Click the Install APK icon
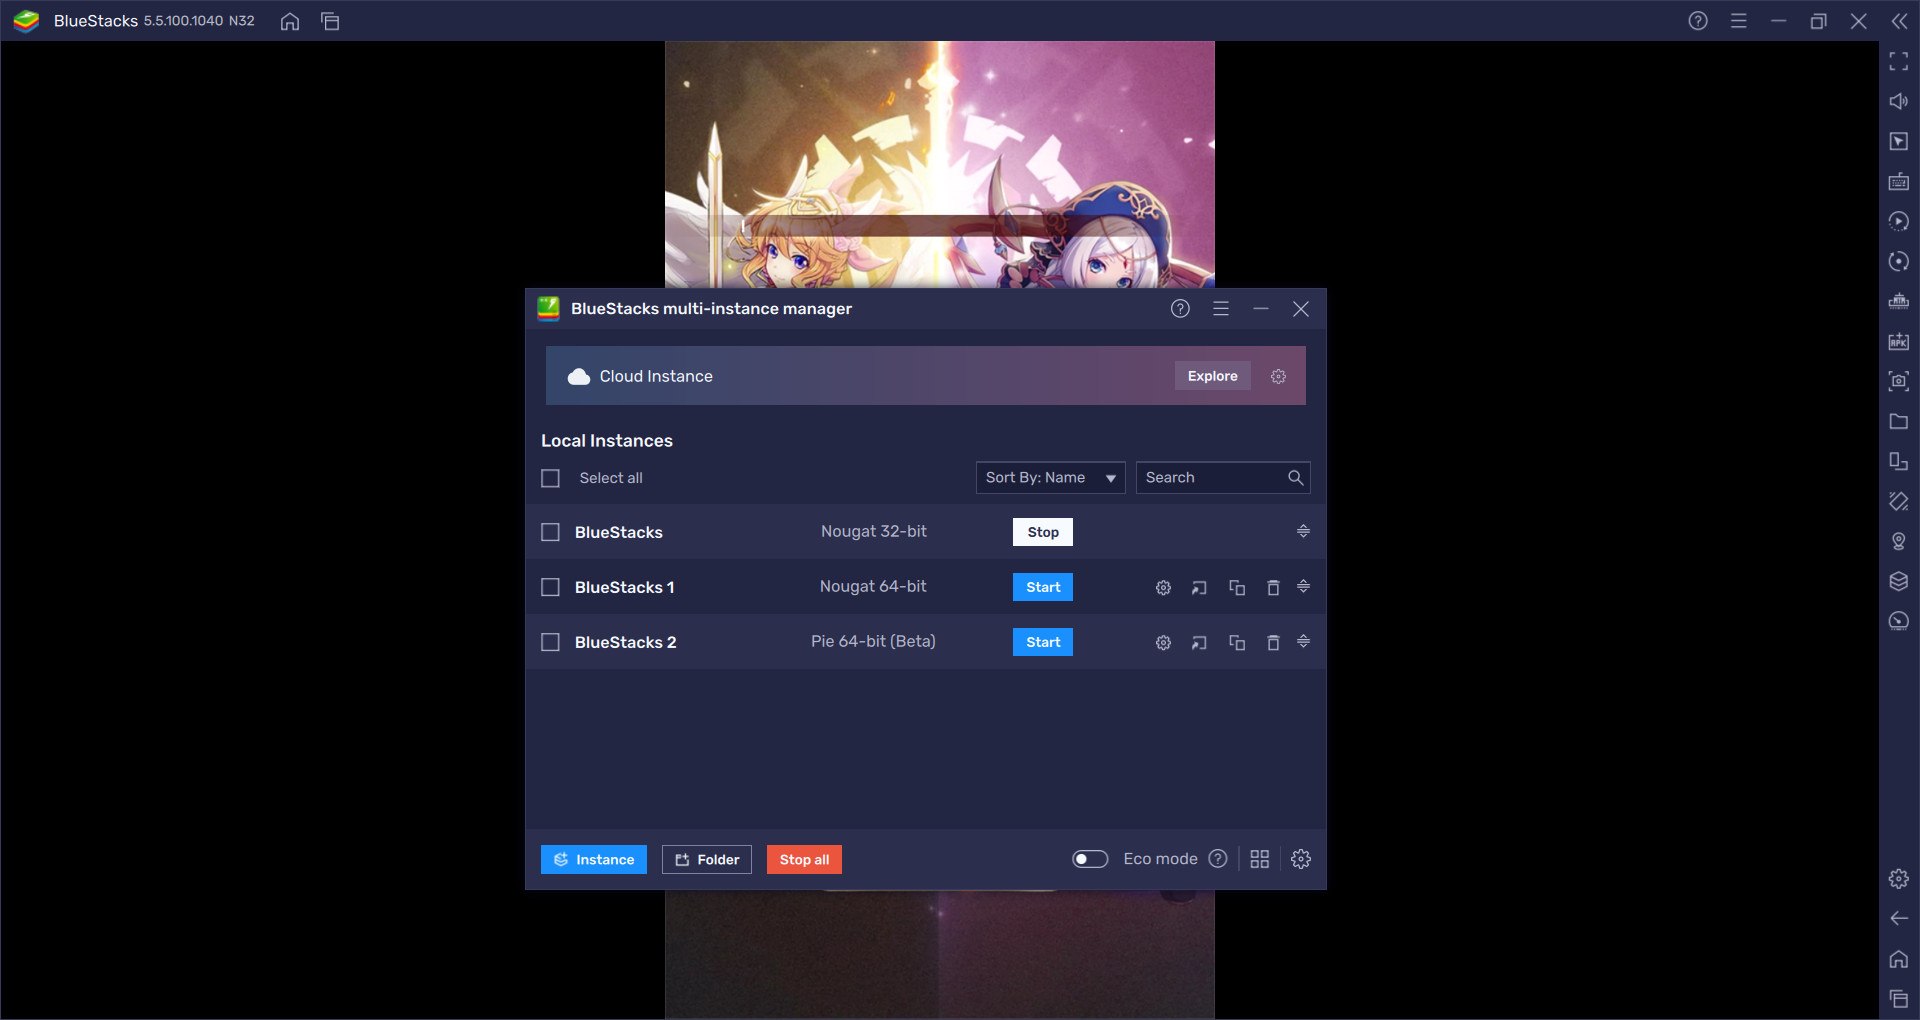This screenshot has height=1020, width=1920. click(x=1898, y=341)
